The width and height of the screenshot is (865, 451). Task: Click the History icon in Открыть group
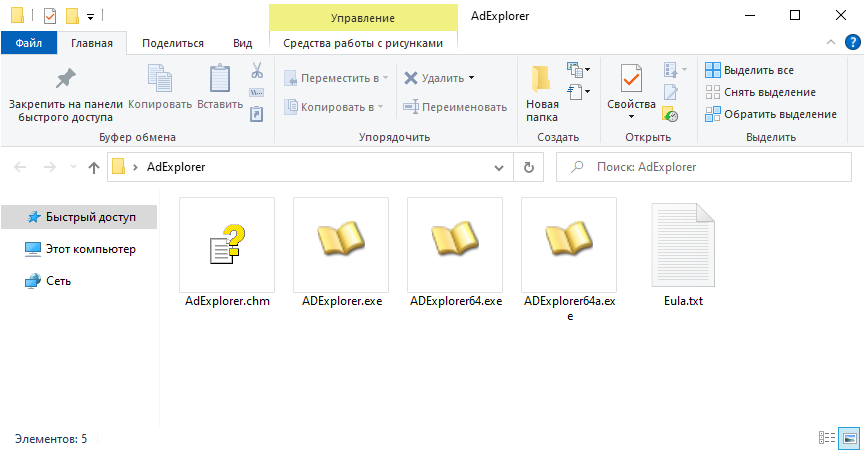[670, 115]
